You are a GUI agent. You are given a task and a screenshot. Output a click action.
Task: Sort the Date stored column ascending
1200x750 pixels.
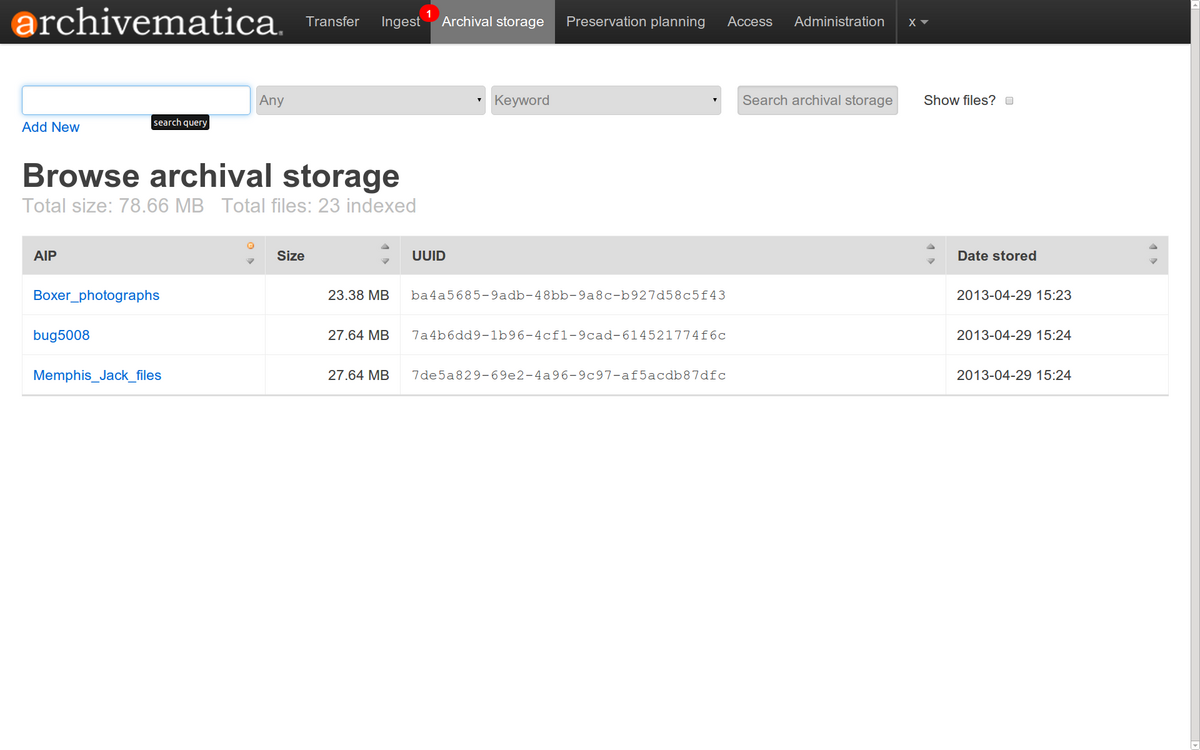(x=1152, y=247)
